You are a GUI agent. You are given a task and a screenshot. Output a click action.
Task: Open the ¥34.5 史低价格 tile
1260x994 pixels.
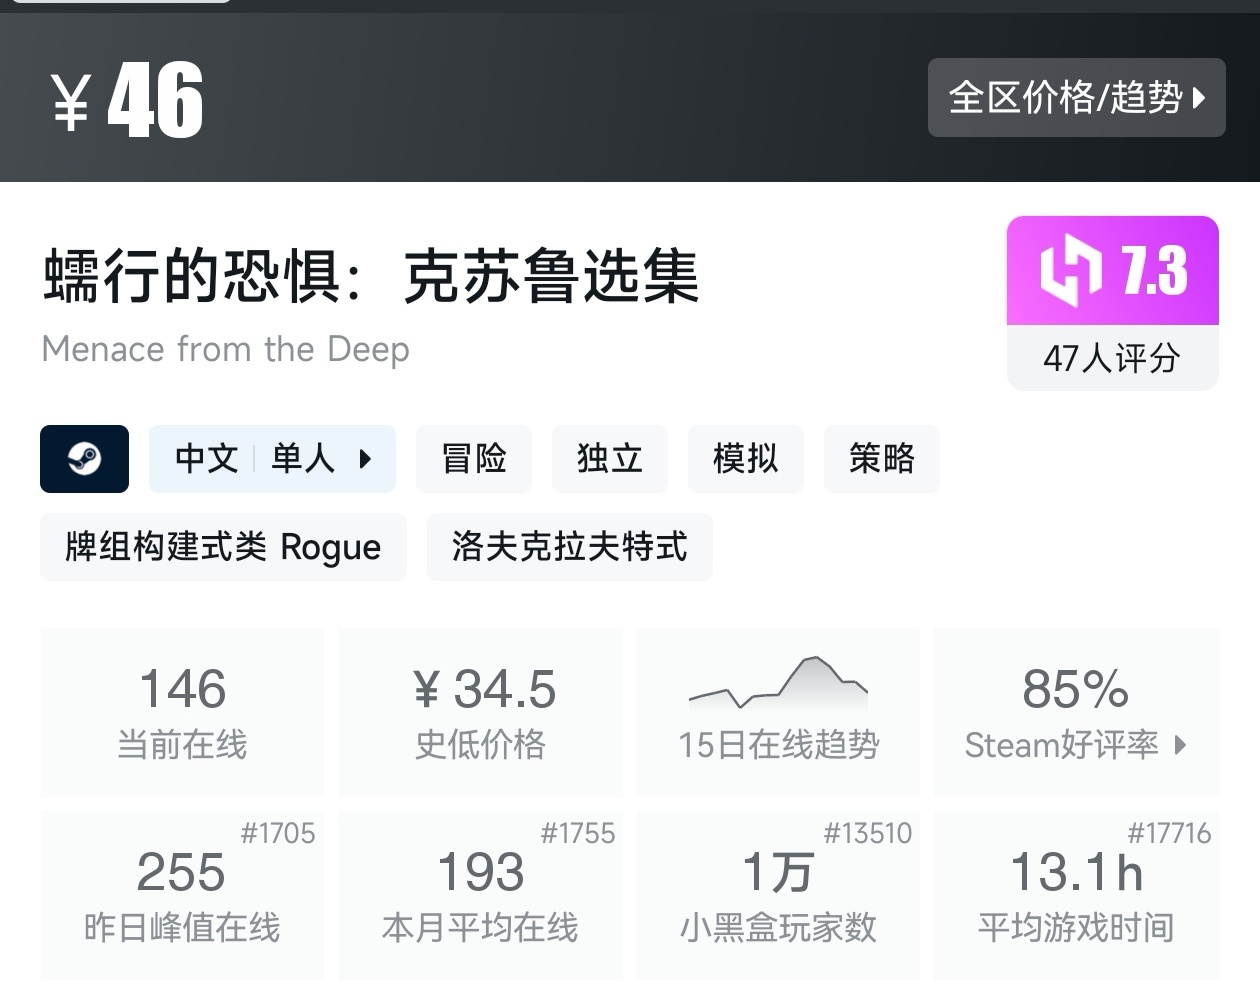481,712
